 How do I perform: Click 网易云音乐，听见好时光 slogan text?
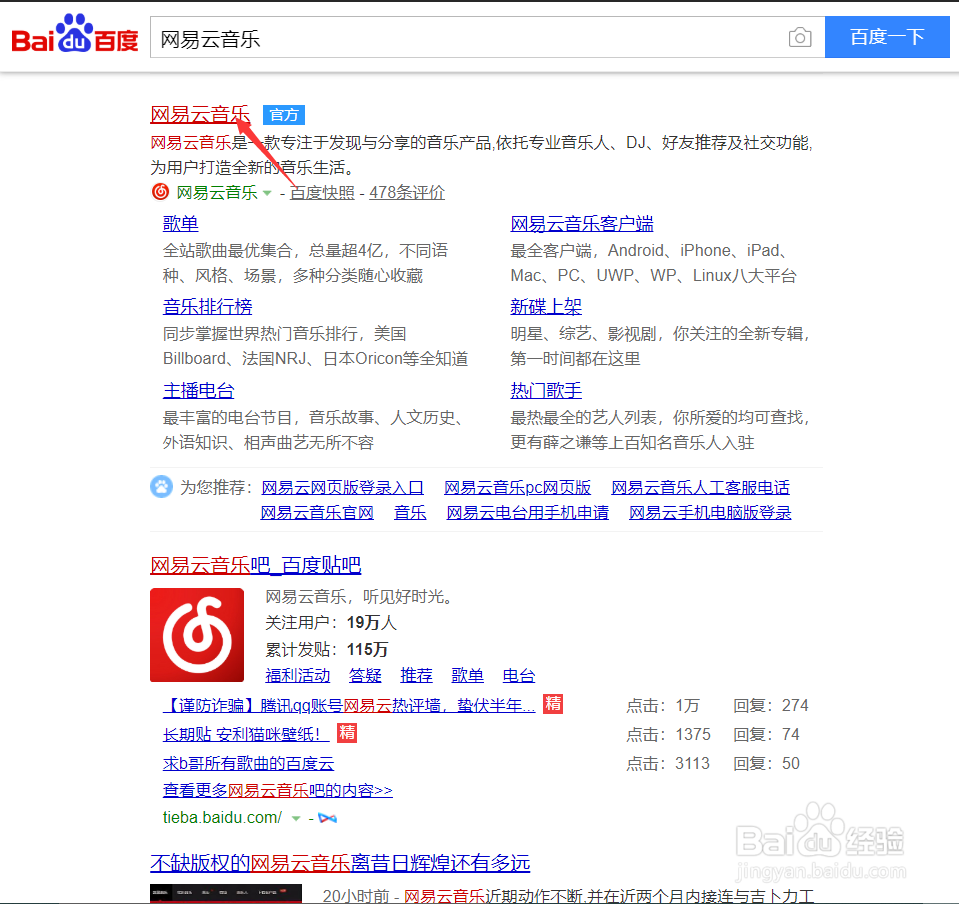pyautogui.click(x=361, y=596)
